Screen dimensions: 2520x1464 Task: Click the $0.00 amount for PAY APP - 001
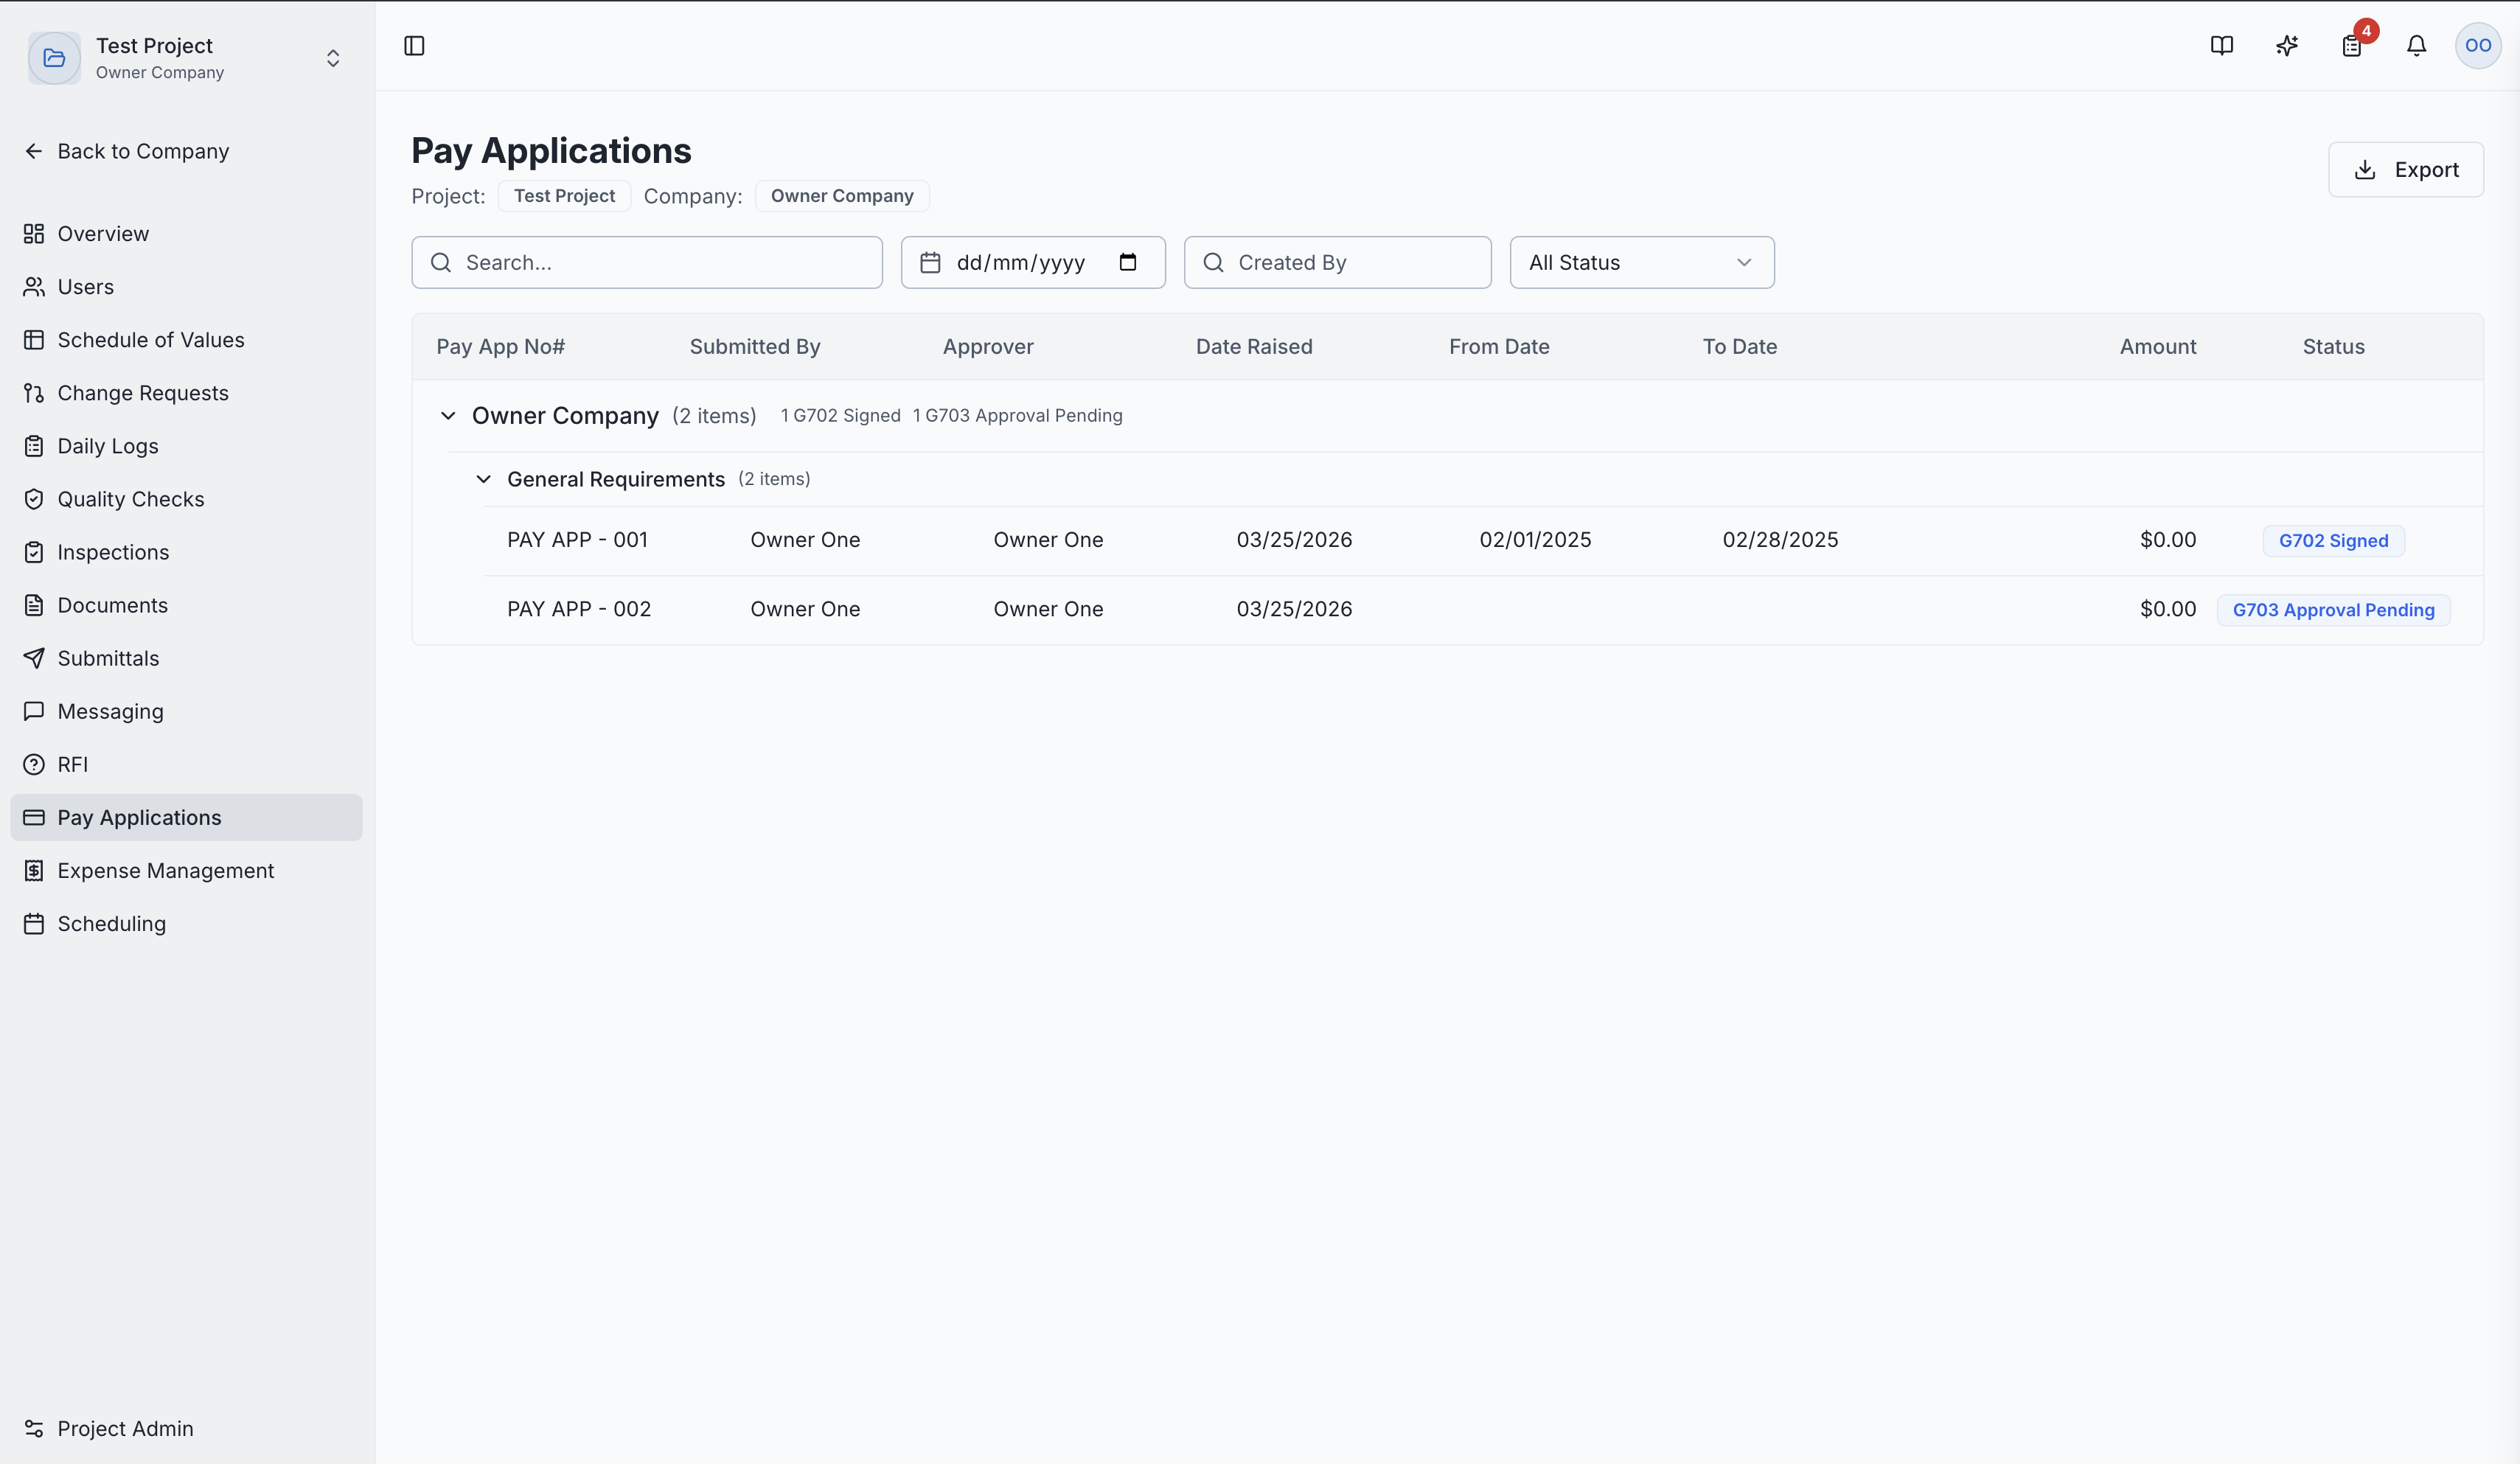2168,540
